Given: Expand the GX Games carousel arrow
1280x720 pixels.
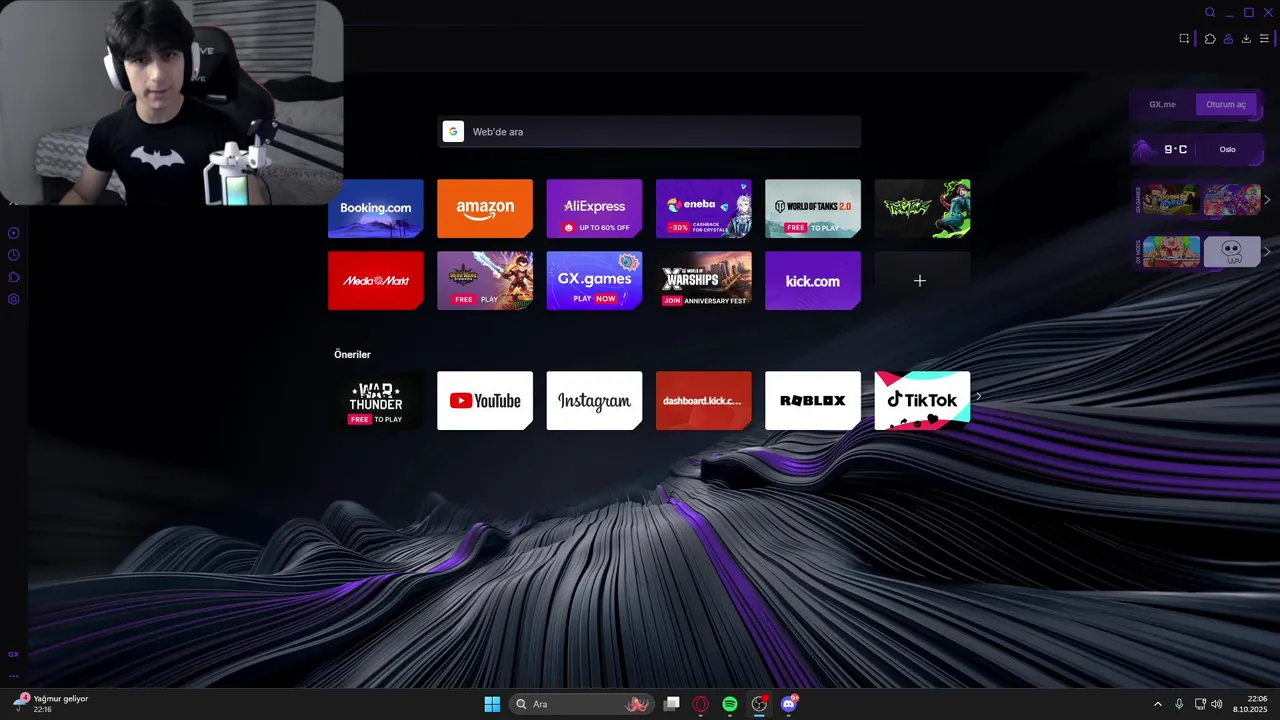Looking at the screenshot, I should [1268, 200].
